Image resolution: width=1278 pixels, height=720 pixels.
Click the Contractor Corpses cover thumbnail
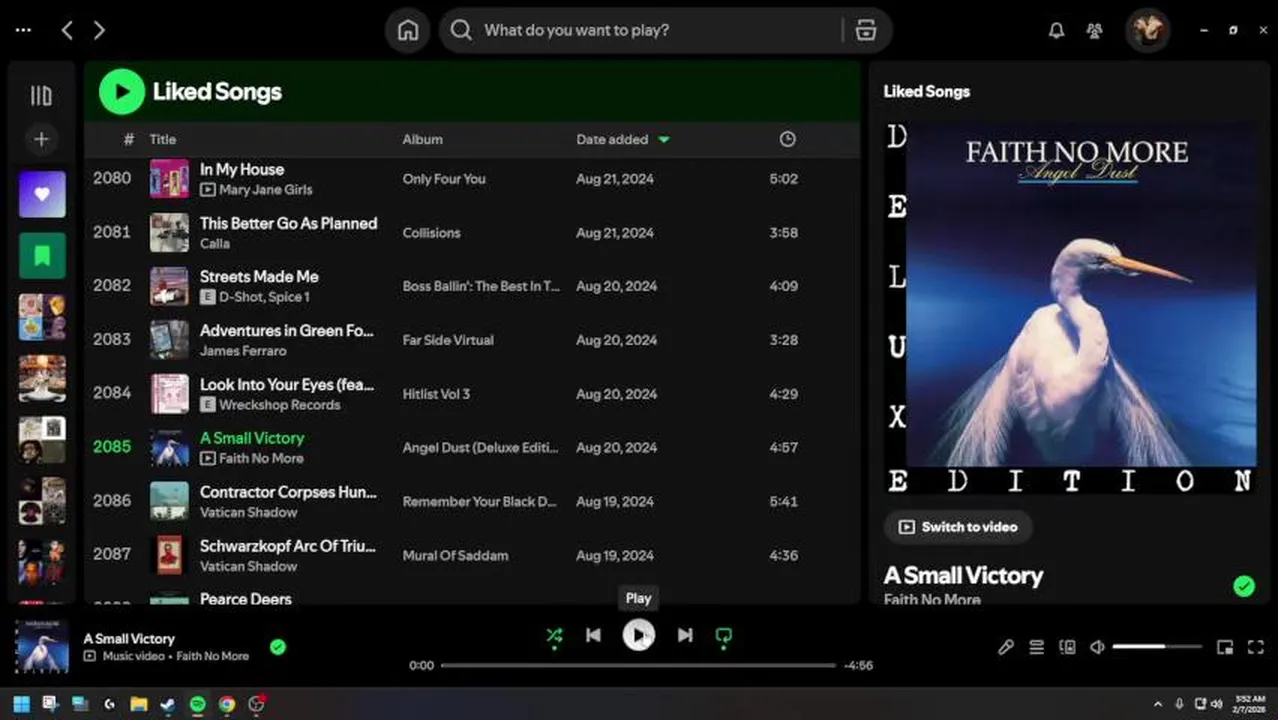[169, 501]
